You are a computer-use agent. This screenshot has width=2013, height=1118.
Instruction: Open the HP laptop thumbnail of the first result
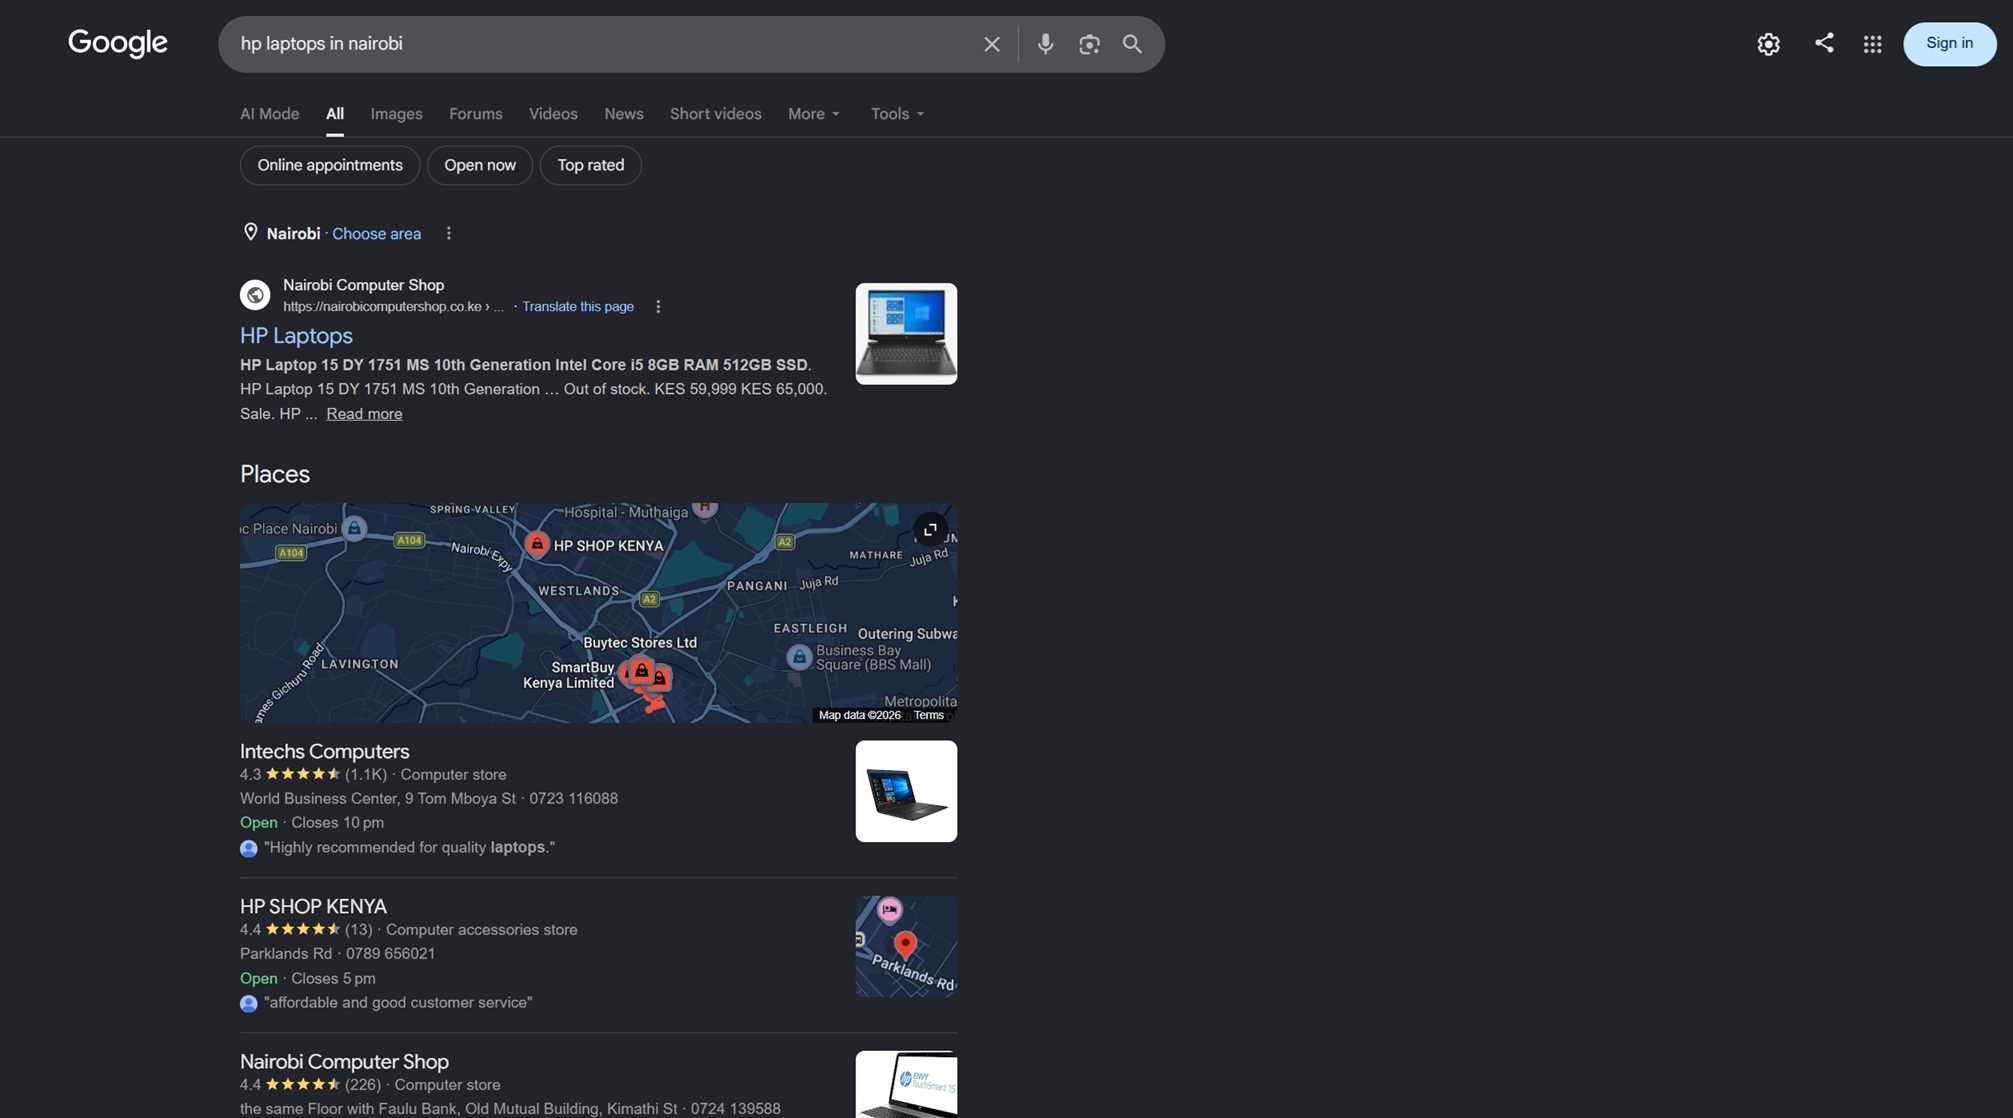(x=906, y=334)
